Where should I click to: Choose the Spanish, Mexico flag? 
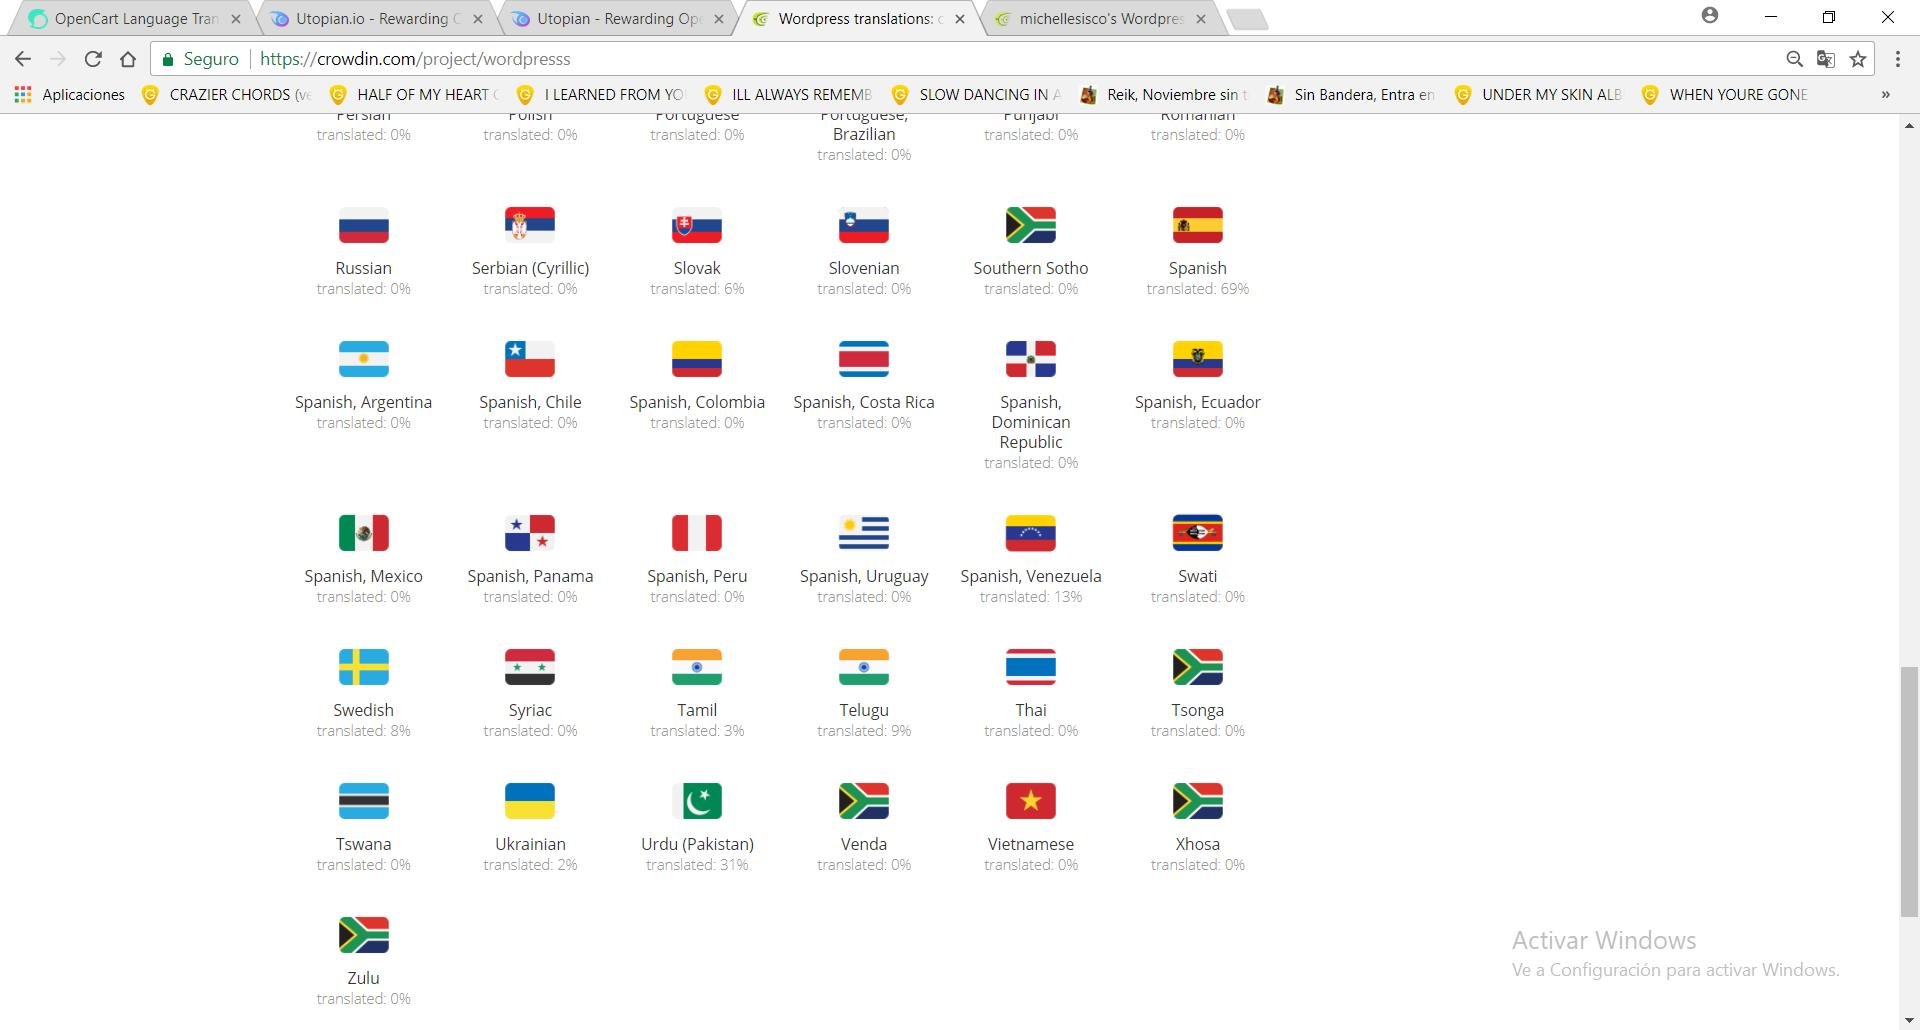pyautogui.click(x=363, y=534)
